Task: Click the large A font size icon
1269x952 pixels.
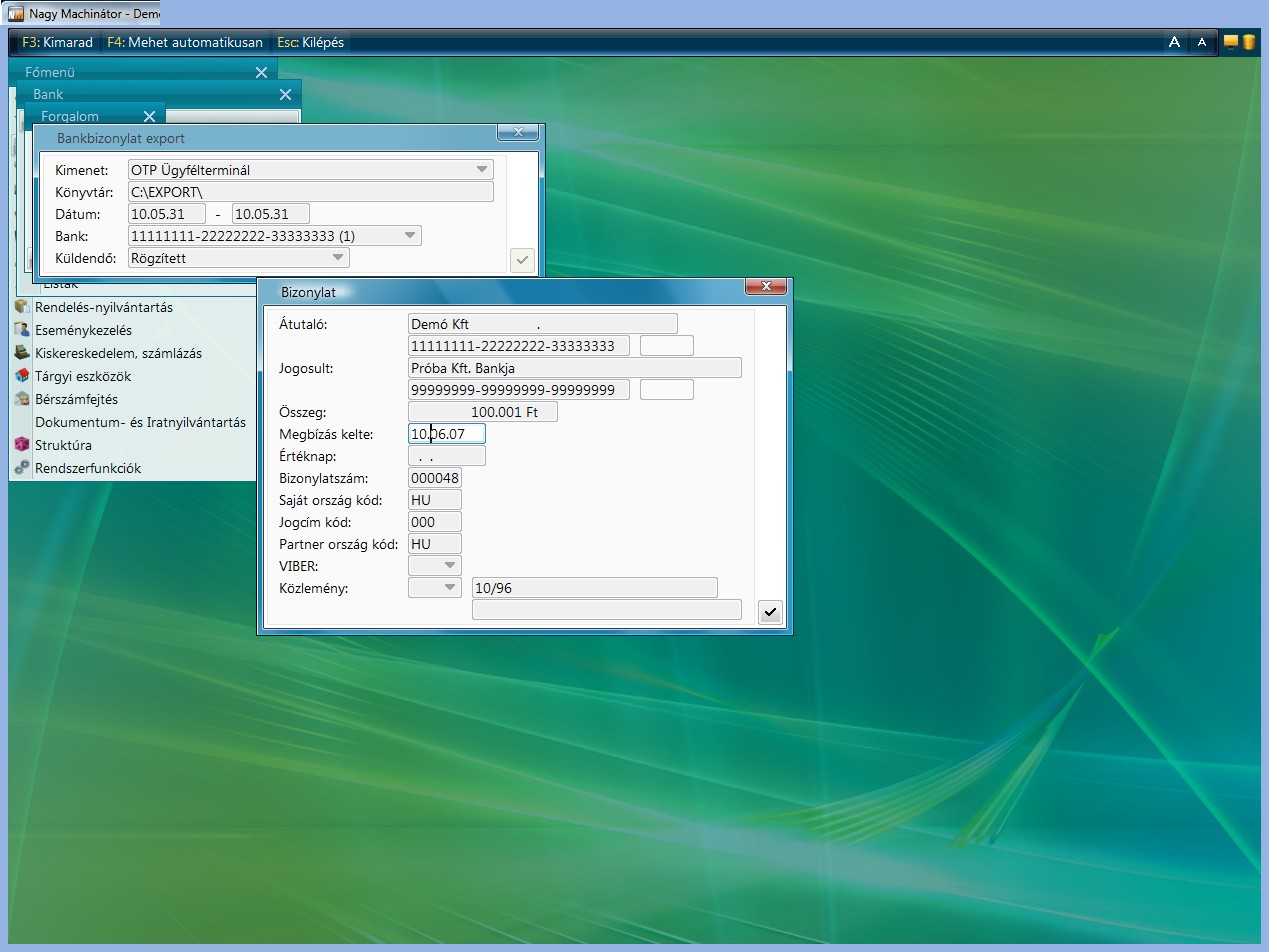Action: click(x=1175, y=42)
